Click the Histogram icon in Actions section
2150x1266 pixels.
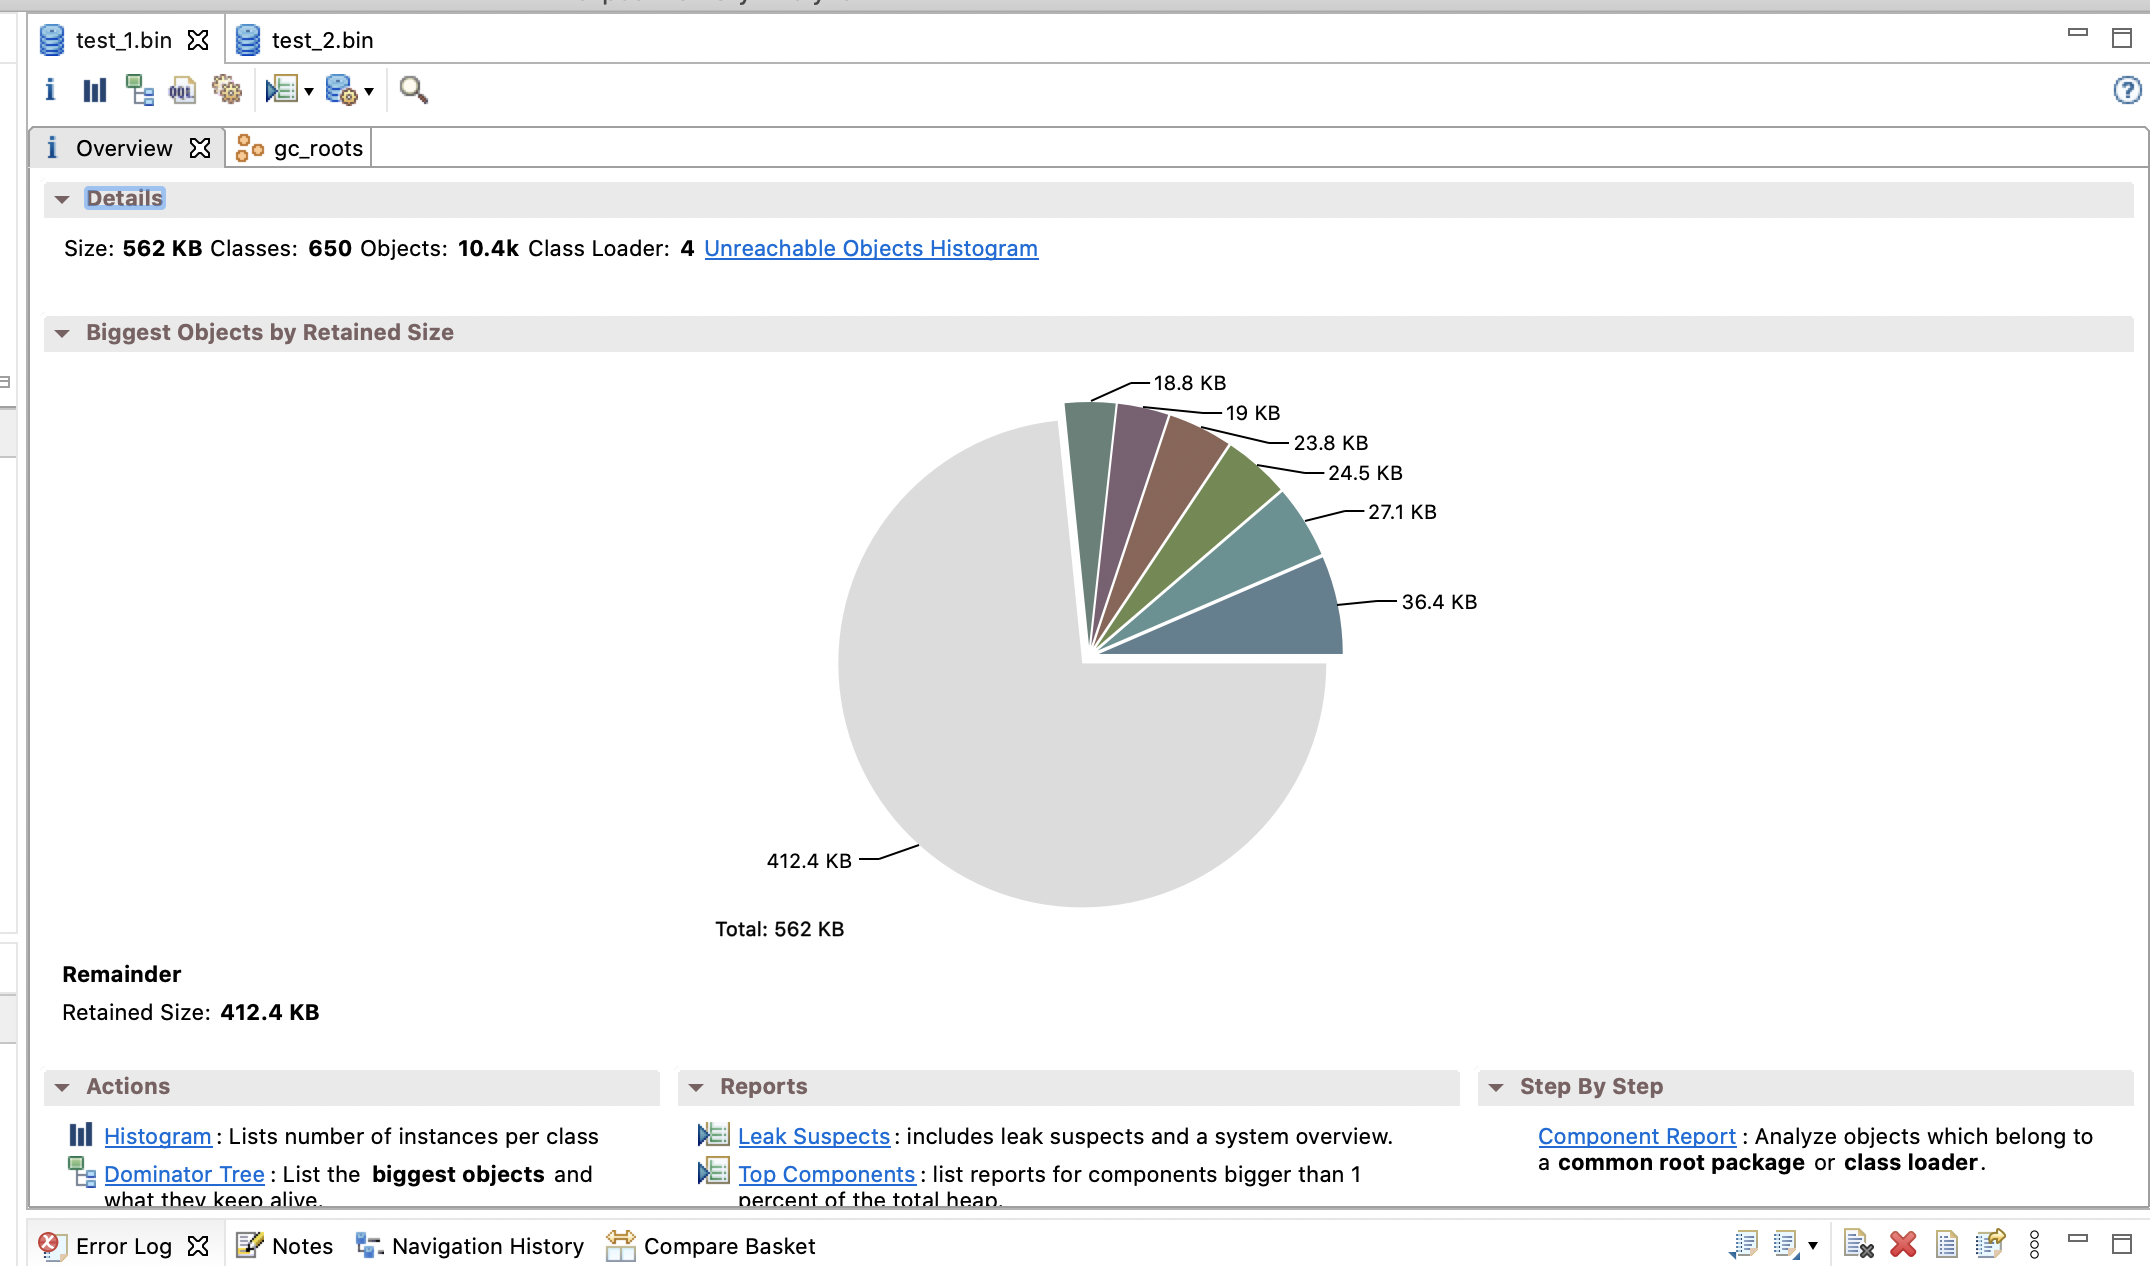point(80,1135)
